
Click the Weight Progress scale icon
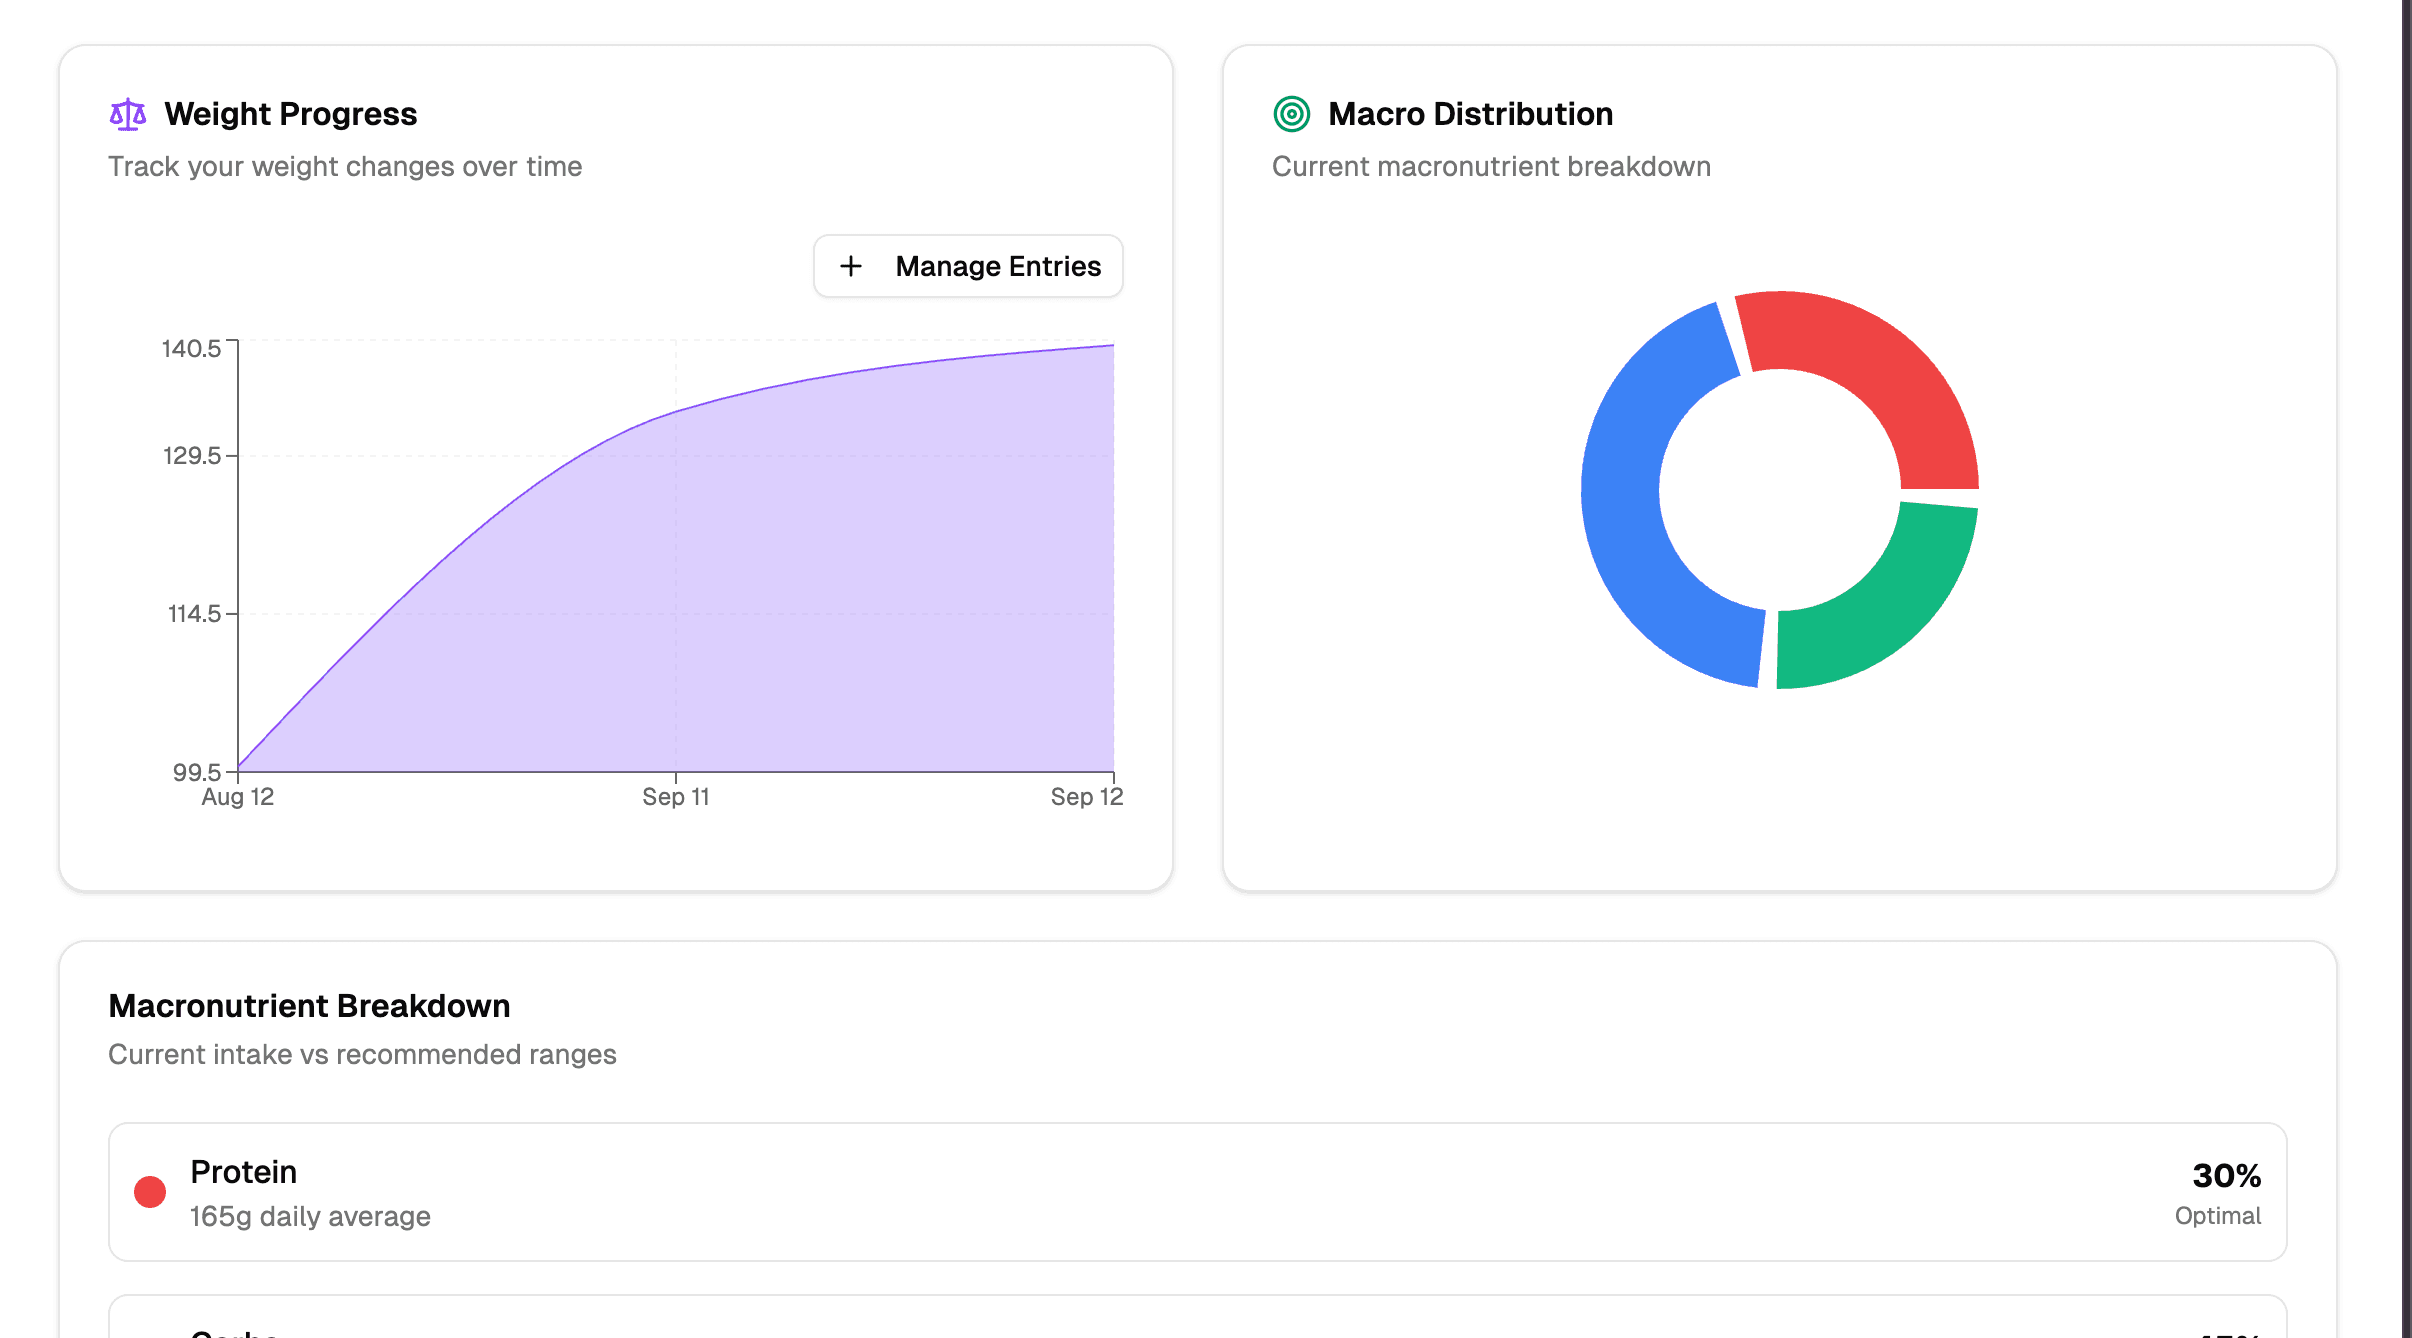click(127, 114)
